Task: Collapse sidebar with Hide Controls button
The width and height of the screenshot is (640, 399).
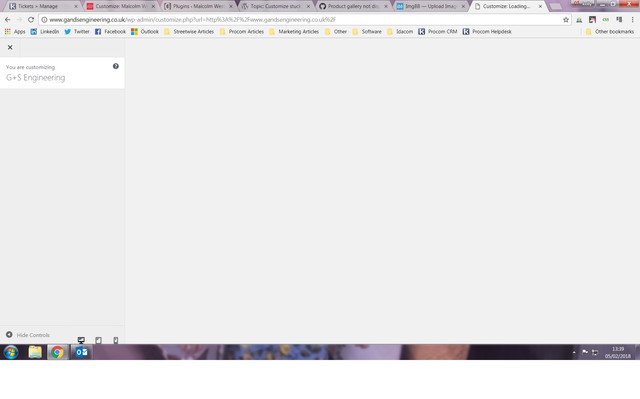Action: tap(28, 335)
